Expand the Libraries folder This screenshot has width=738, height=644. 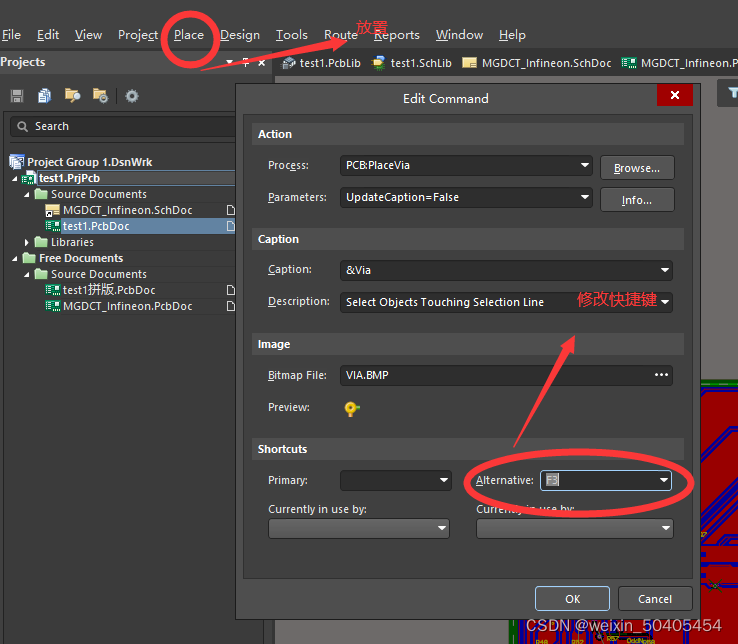27,242
